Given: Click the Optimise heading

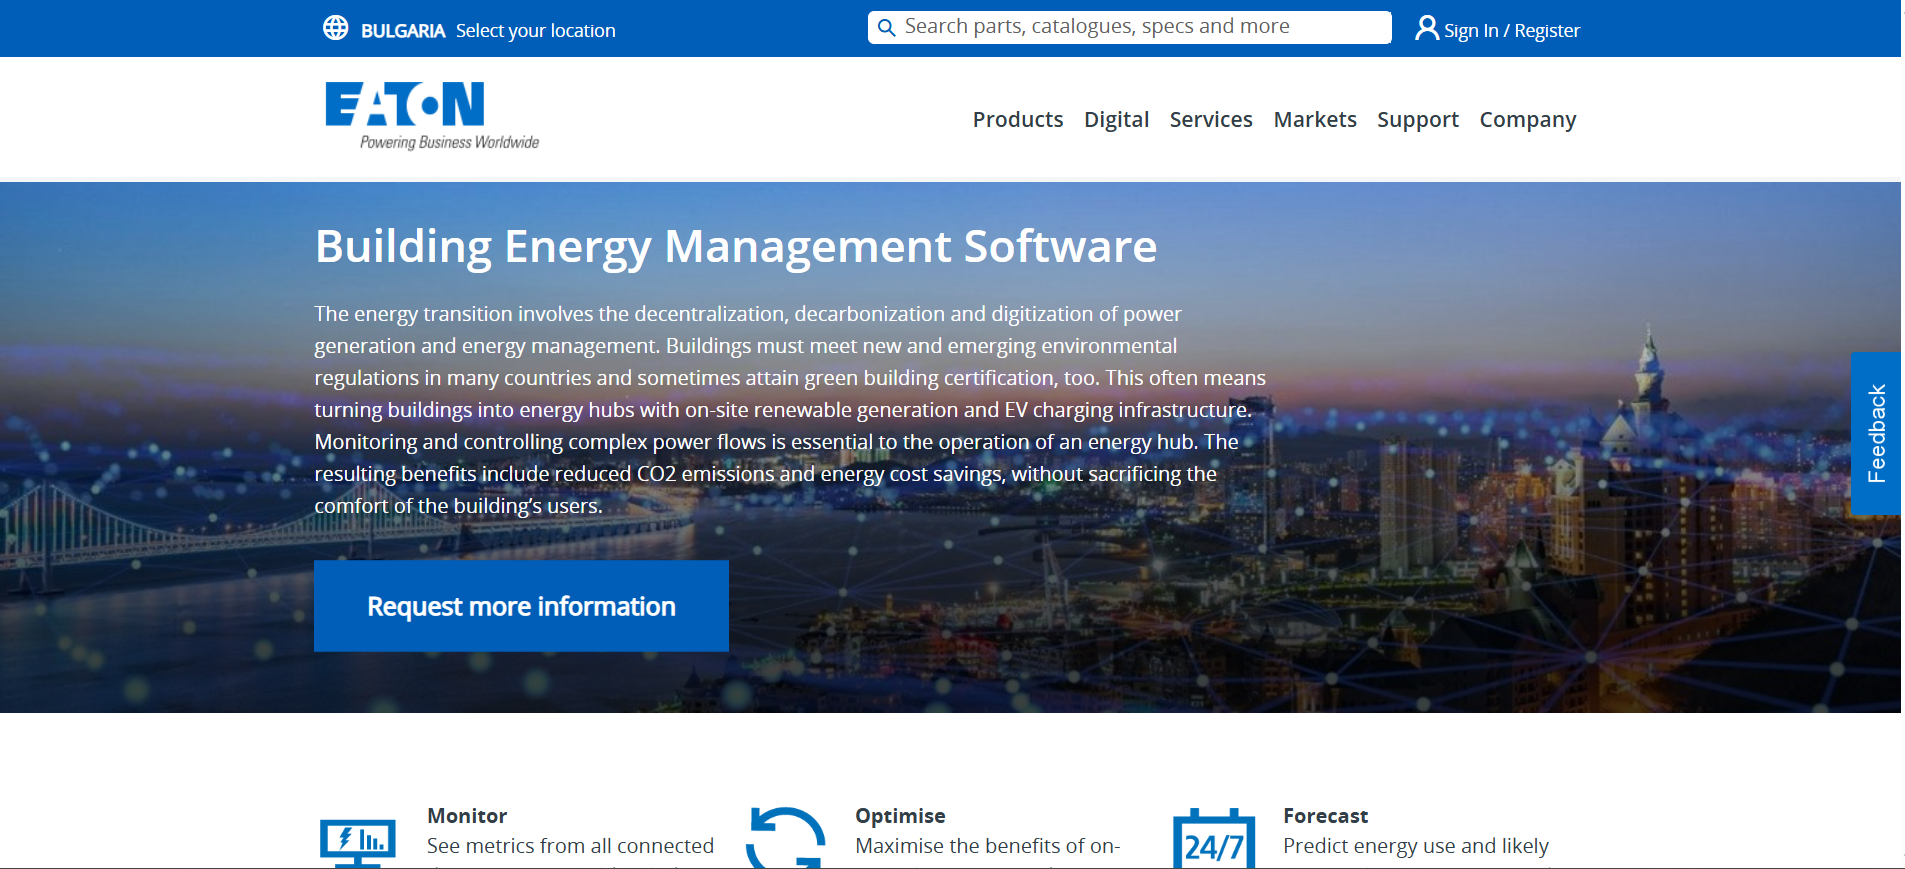Looking at the screenshot, I should pyautogui.click(x=900, y=816).
